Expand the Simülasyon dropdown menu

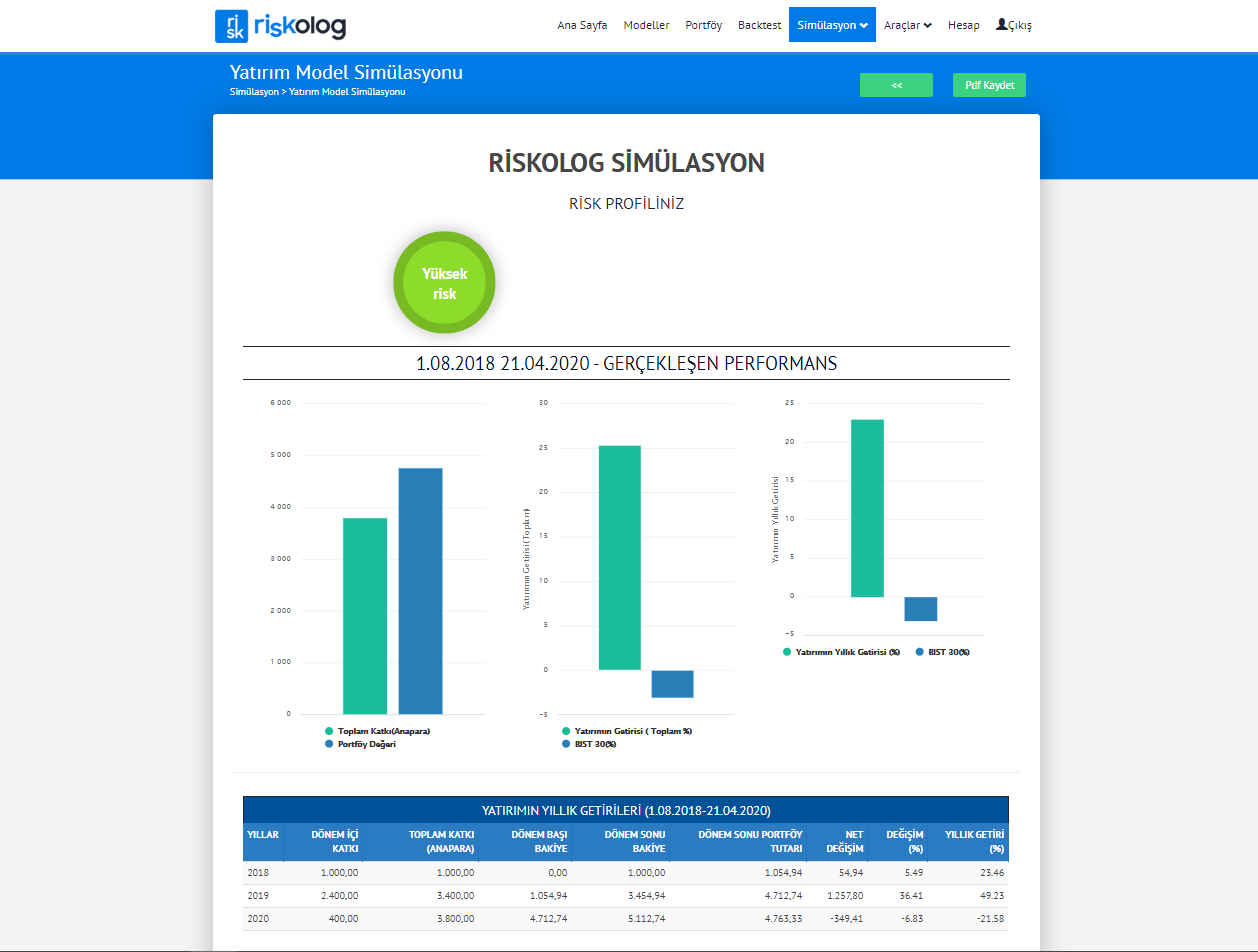(832, 25)
